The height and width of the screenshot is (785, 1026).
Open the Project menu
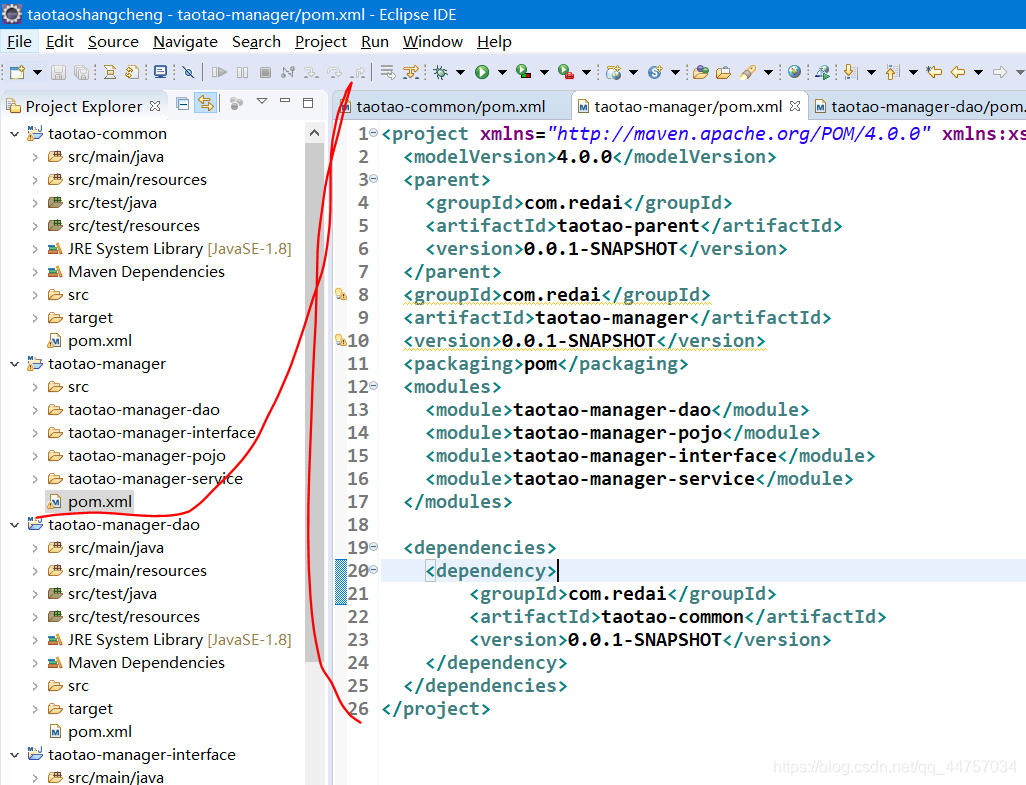coord(321,42)
